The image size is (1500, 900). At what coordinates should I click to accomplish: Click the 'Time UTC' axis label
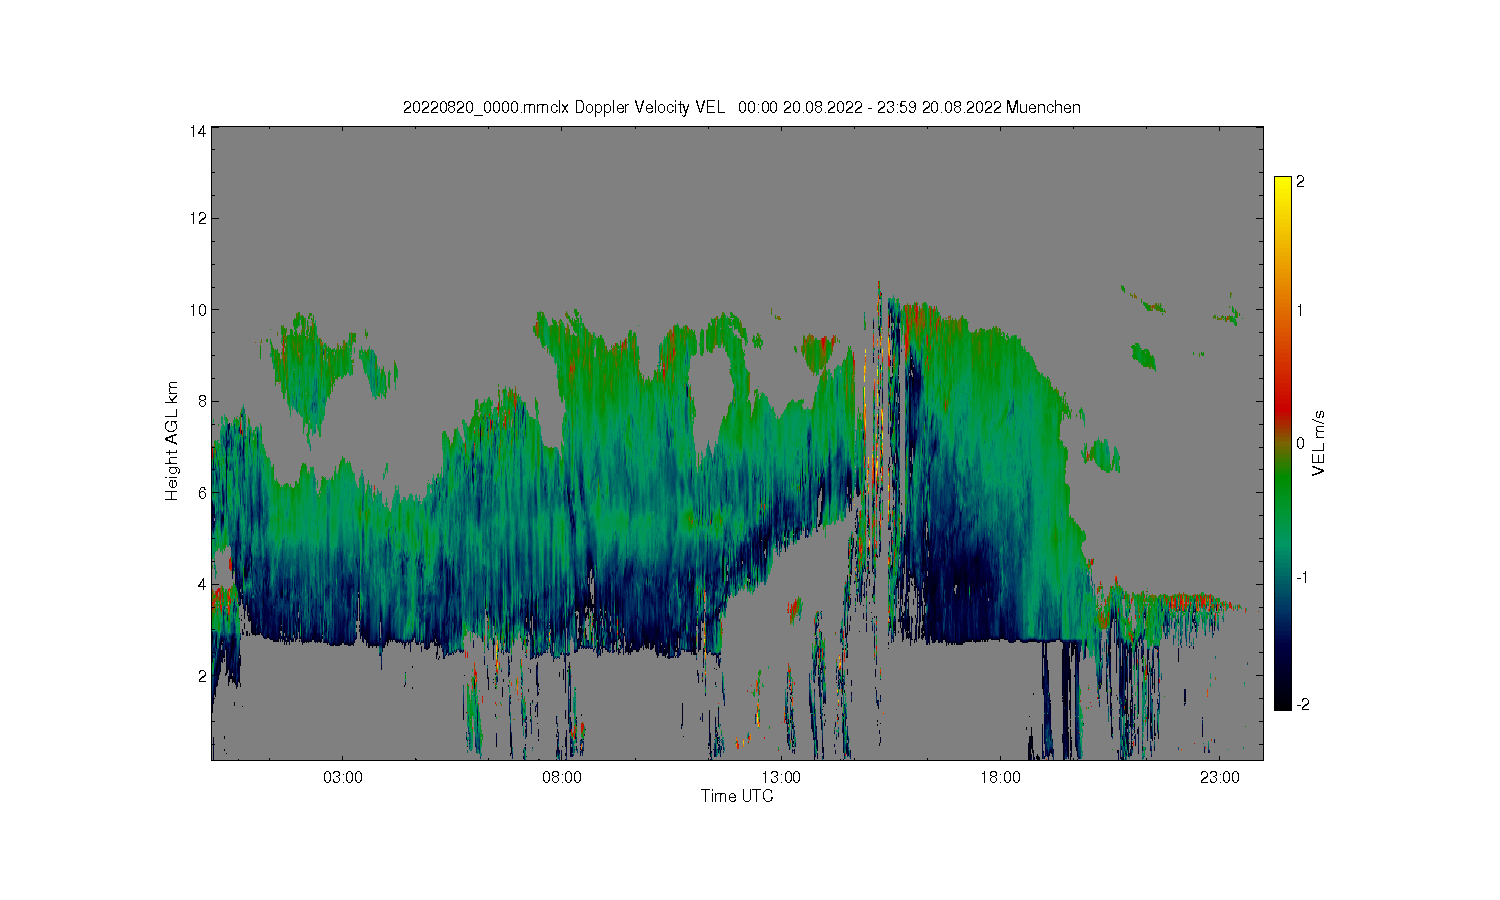(737, 797)
